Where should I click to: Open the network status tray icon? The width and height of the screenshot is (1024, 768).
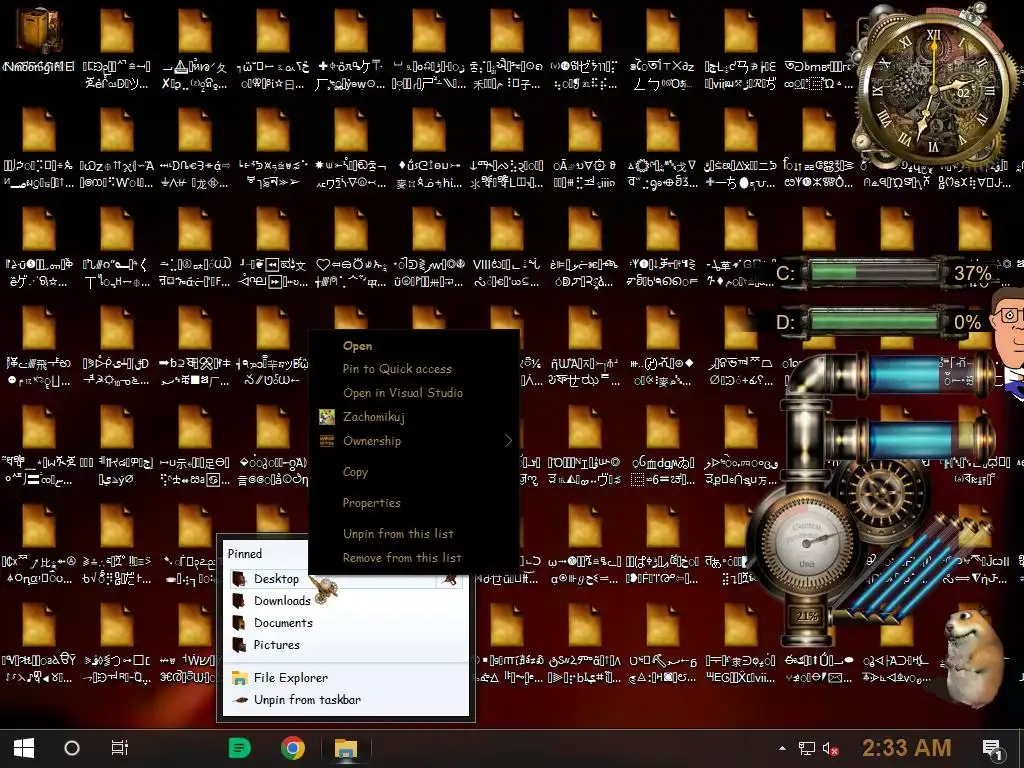[x=807, y=748]
